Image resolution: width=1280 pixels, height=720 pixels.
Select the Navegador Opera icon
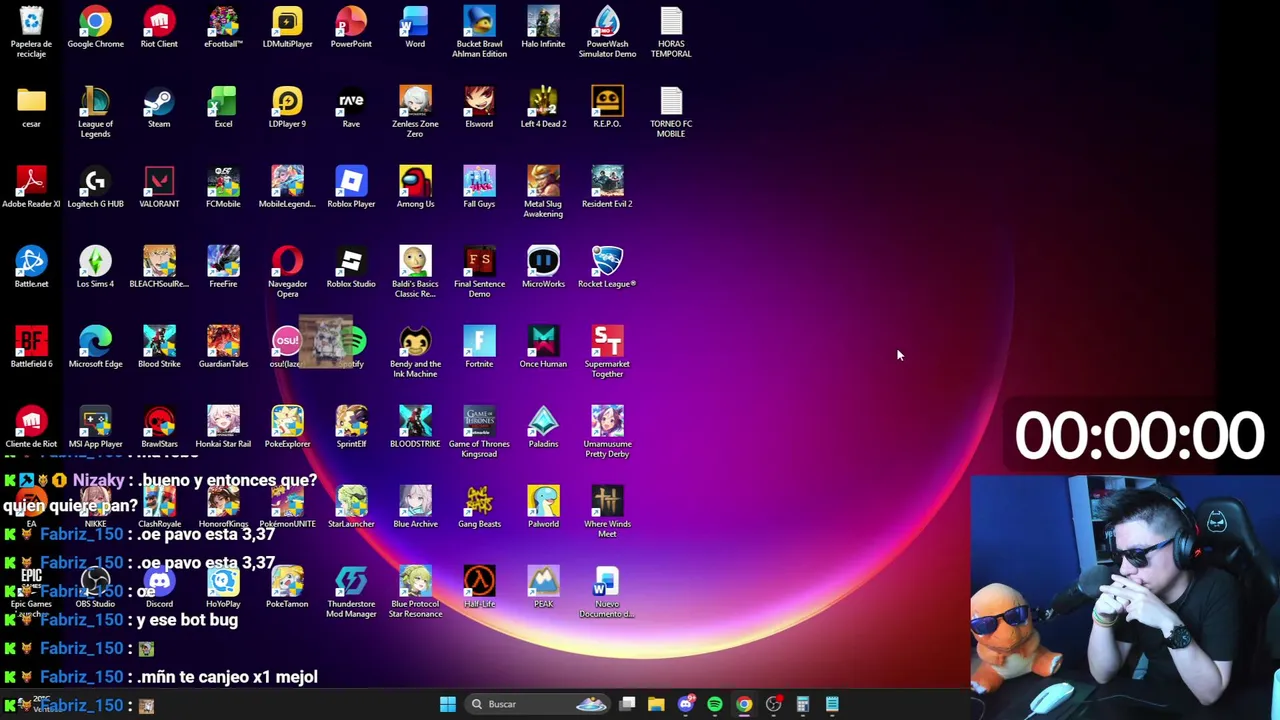point(287,272)
